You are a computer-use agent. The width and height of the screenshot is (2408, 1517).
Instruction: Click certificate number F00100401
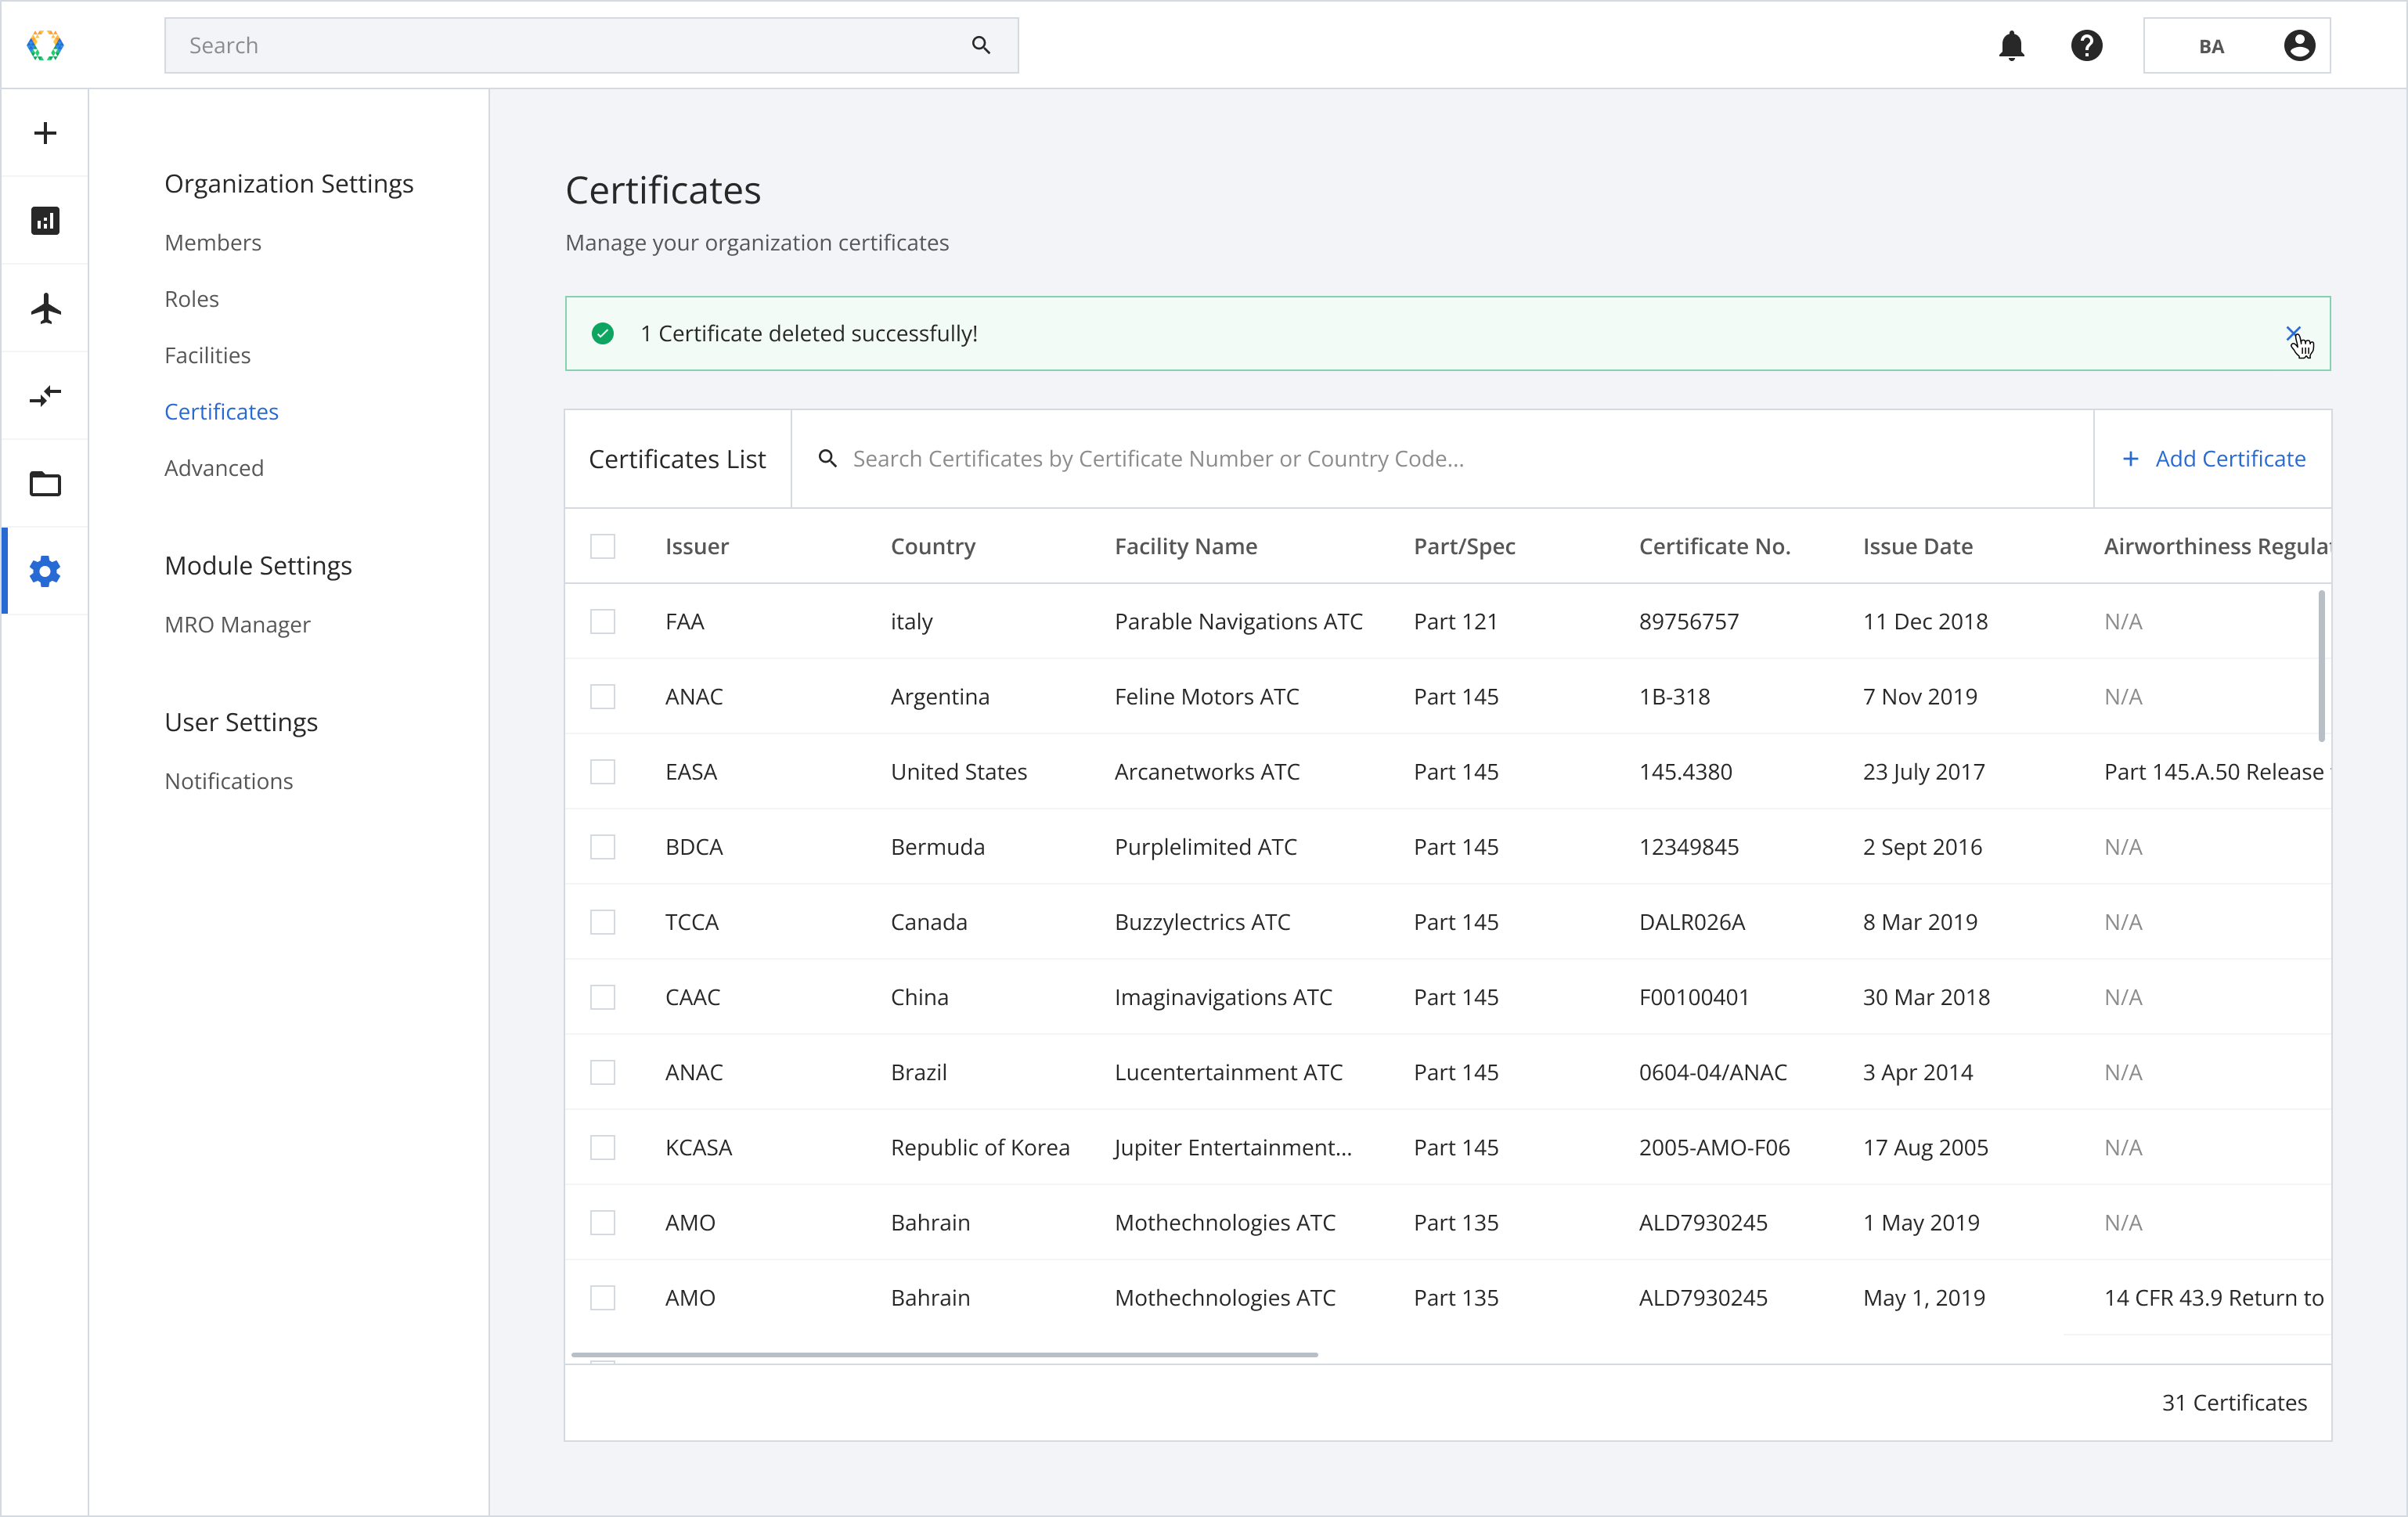pyautogui.click(x=1694, y=997)
